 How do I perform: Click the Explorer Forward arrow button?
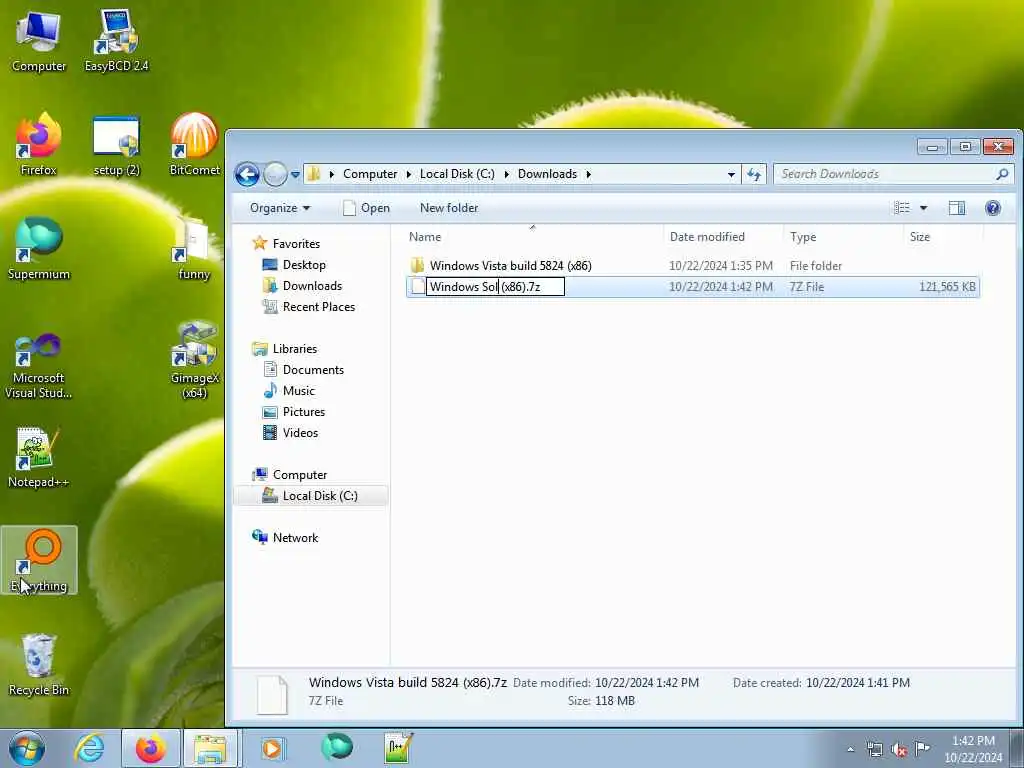(276, 174)
